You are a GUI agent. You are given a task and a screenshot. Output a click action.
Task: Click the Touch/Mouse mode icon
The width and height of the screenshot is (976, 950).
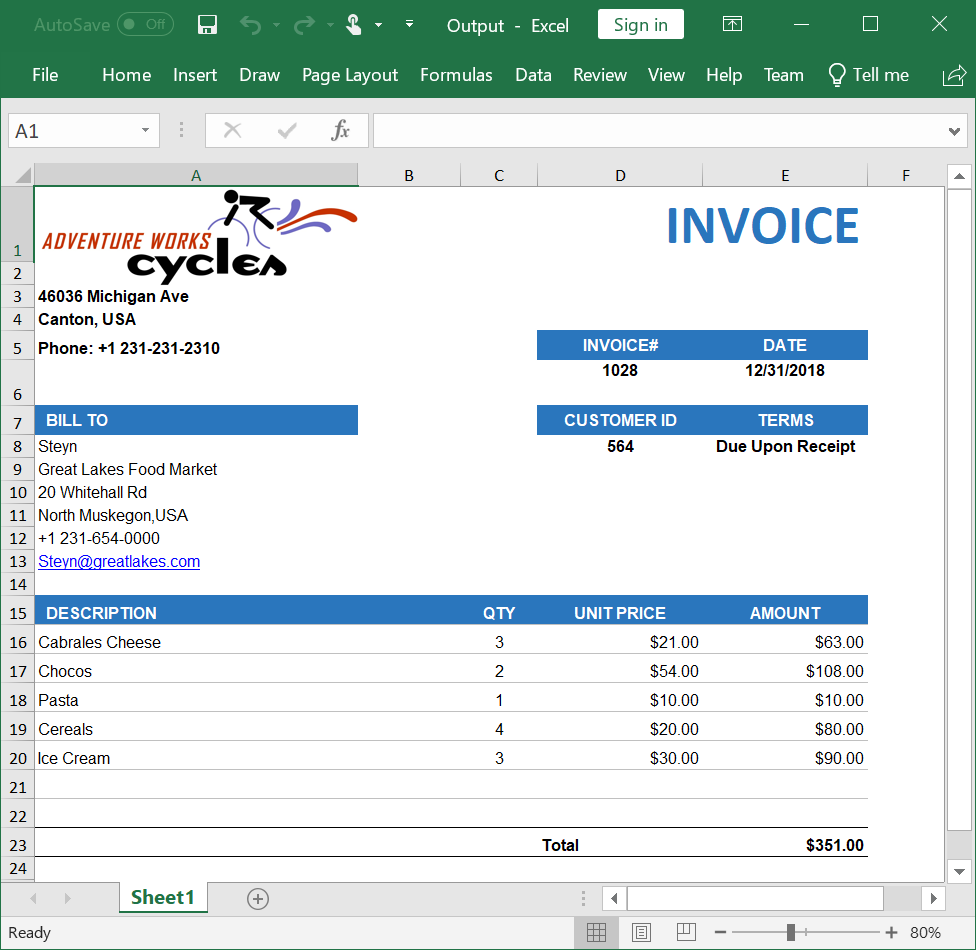[x=354, y=25]
